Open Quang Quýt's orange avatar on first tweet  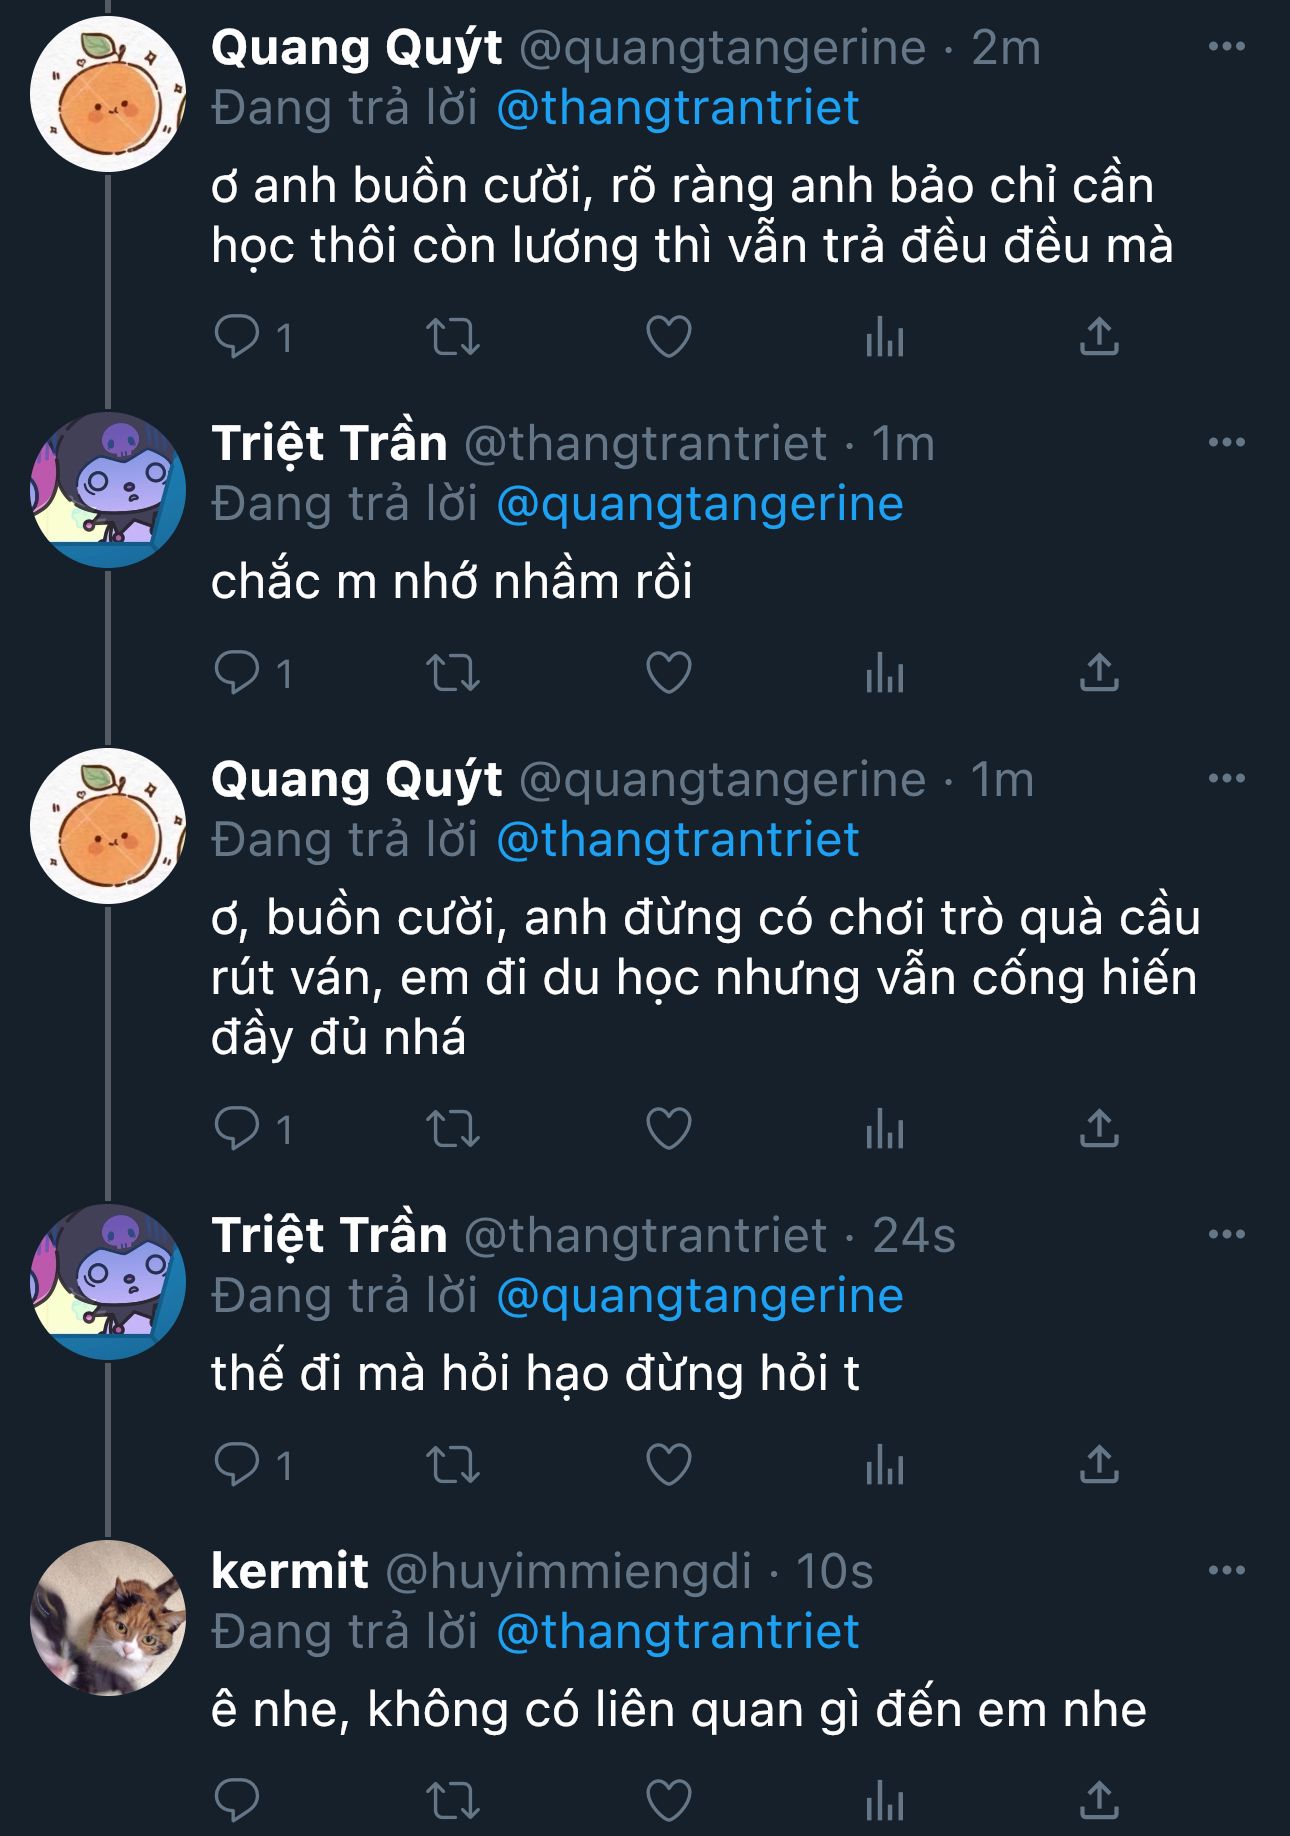[x=108, y=94]
